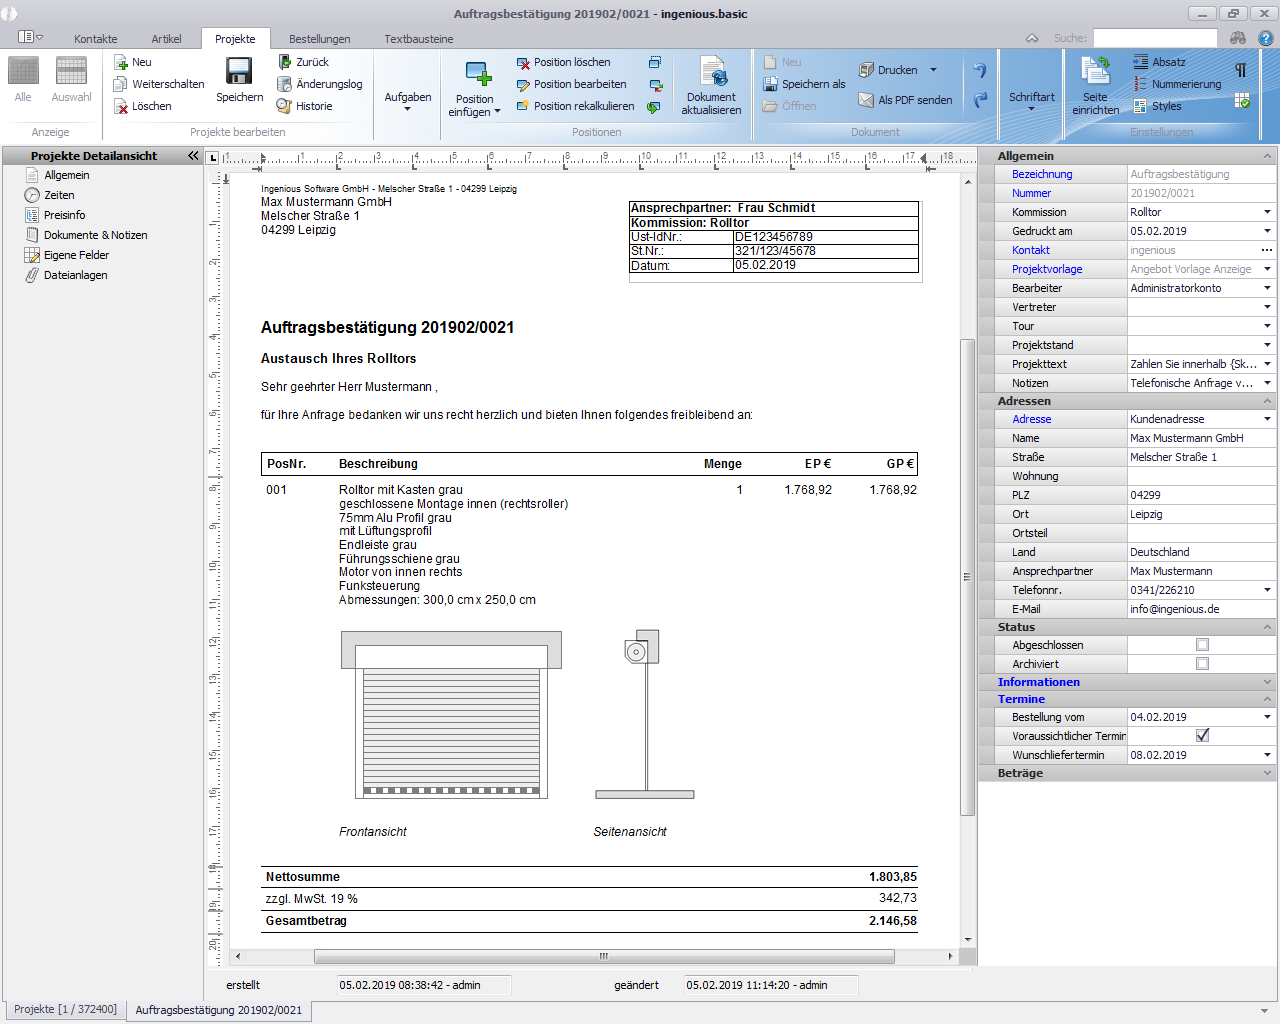This screenshot has width=1280, height=1024.
Task: Click the horizontal document scrollbar
Action: 603,957
